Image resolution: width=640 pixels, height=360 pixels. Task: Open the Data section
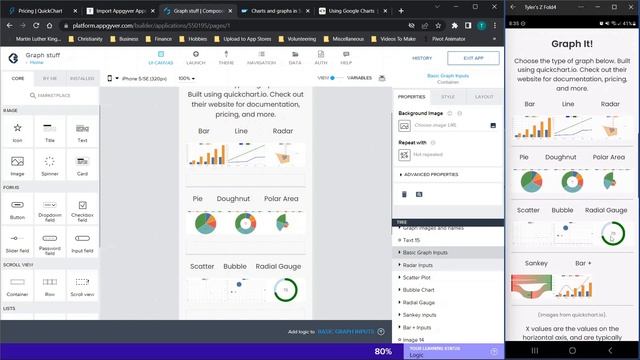(295, 58)
